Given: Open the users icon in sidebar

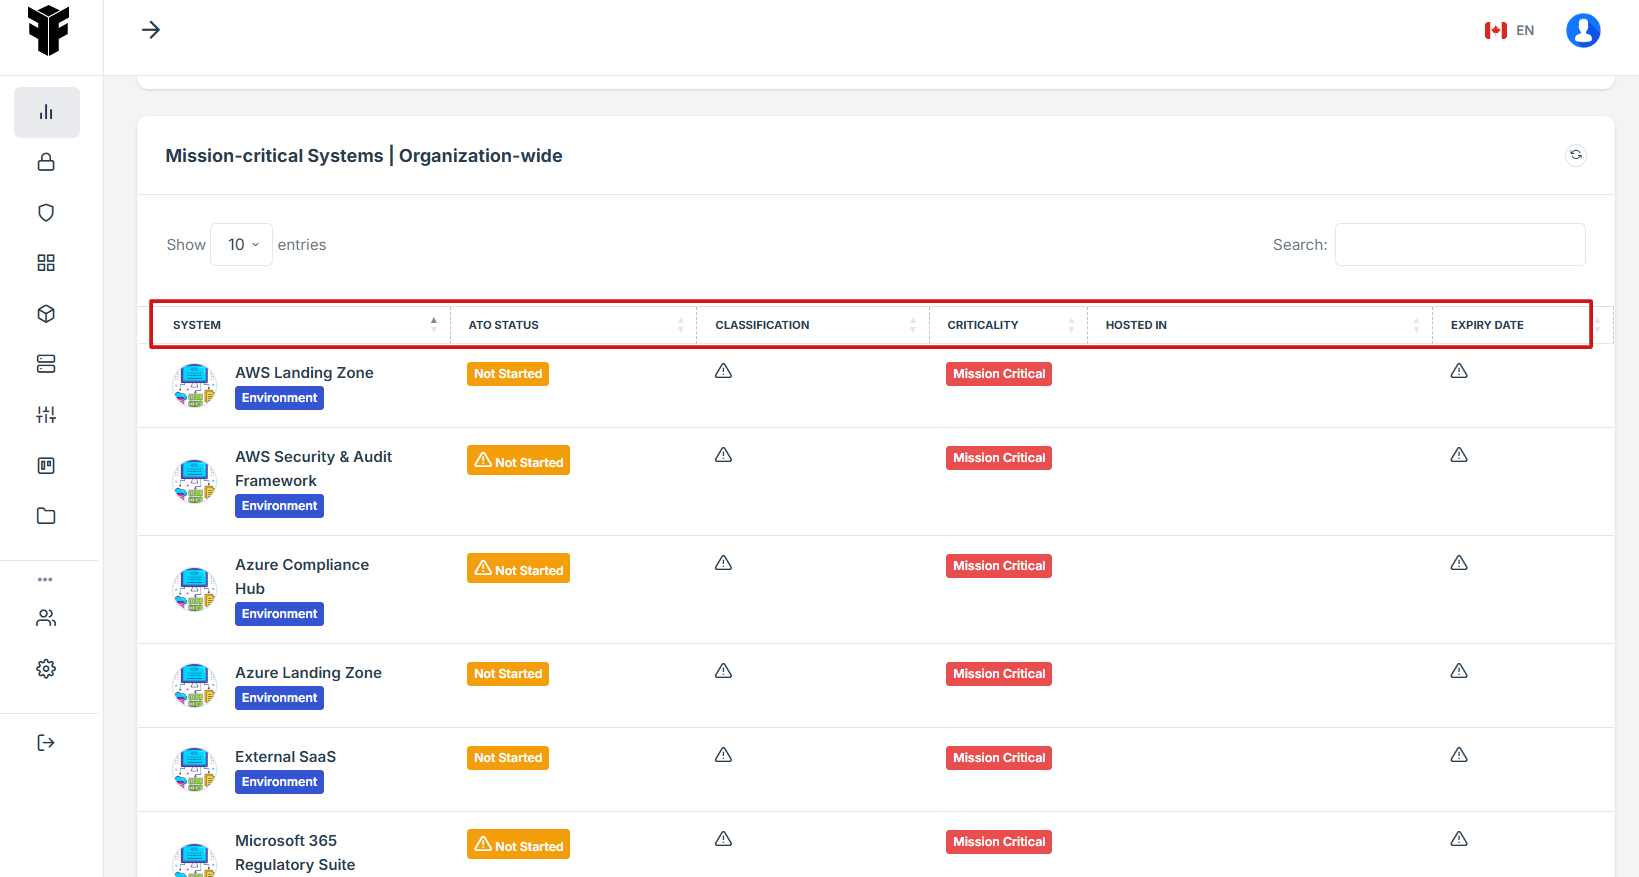Looking at the screenshot, I should (46, 618).
